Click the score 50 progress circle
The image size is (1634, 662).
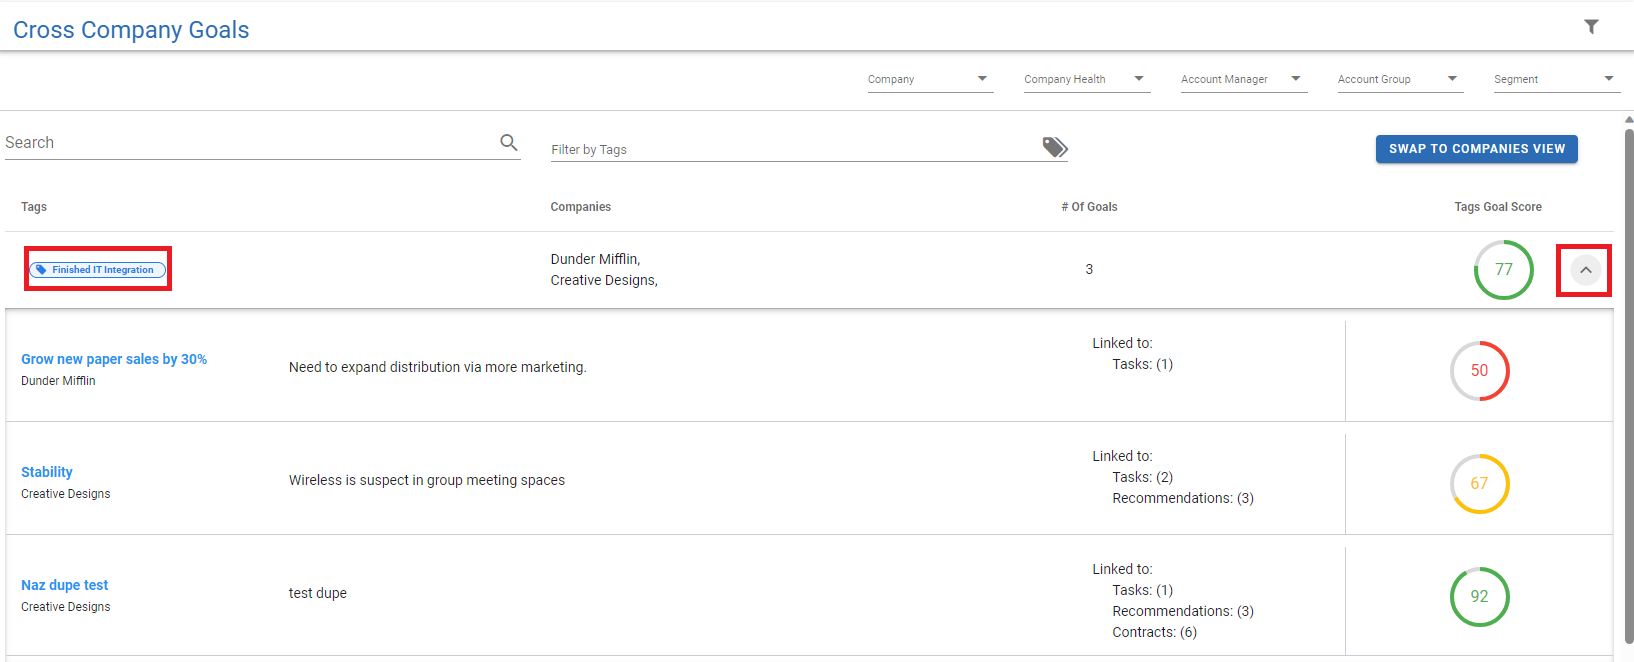click(x=1479, y=371)
